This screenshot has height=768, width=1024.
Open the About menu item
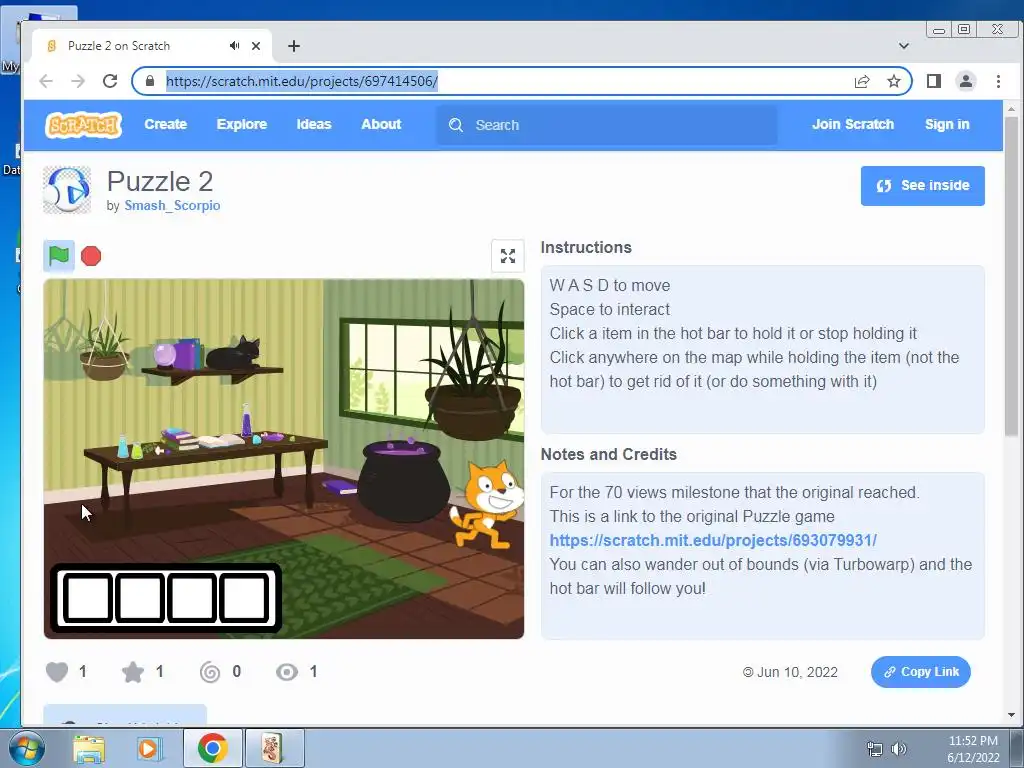tap(381, 124)
